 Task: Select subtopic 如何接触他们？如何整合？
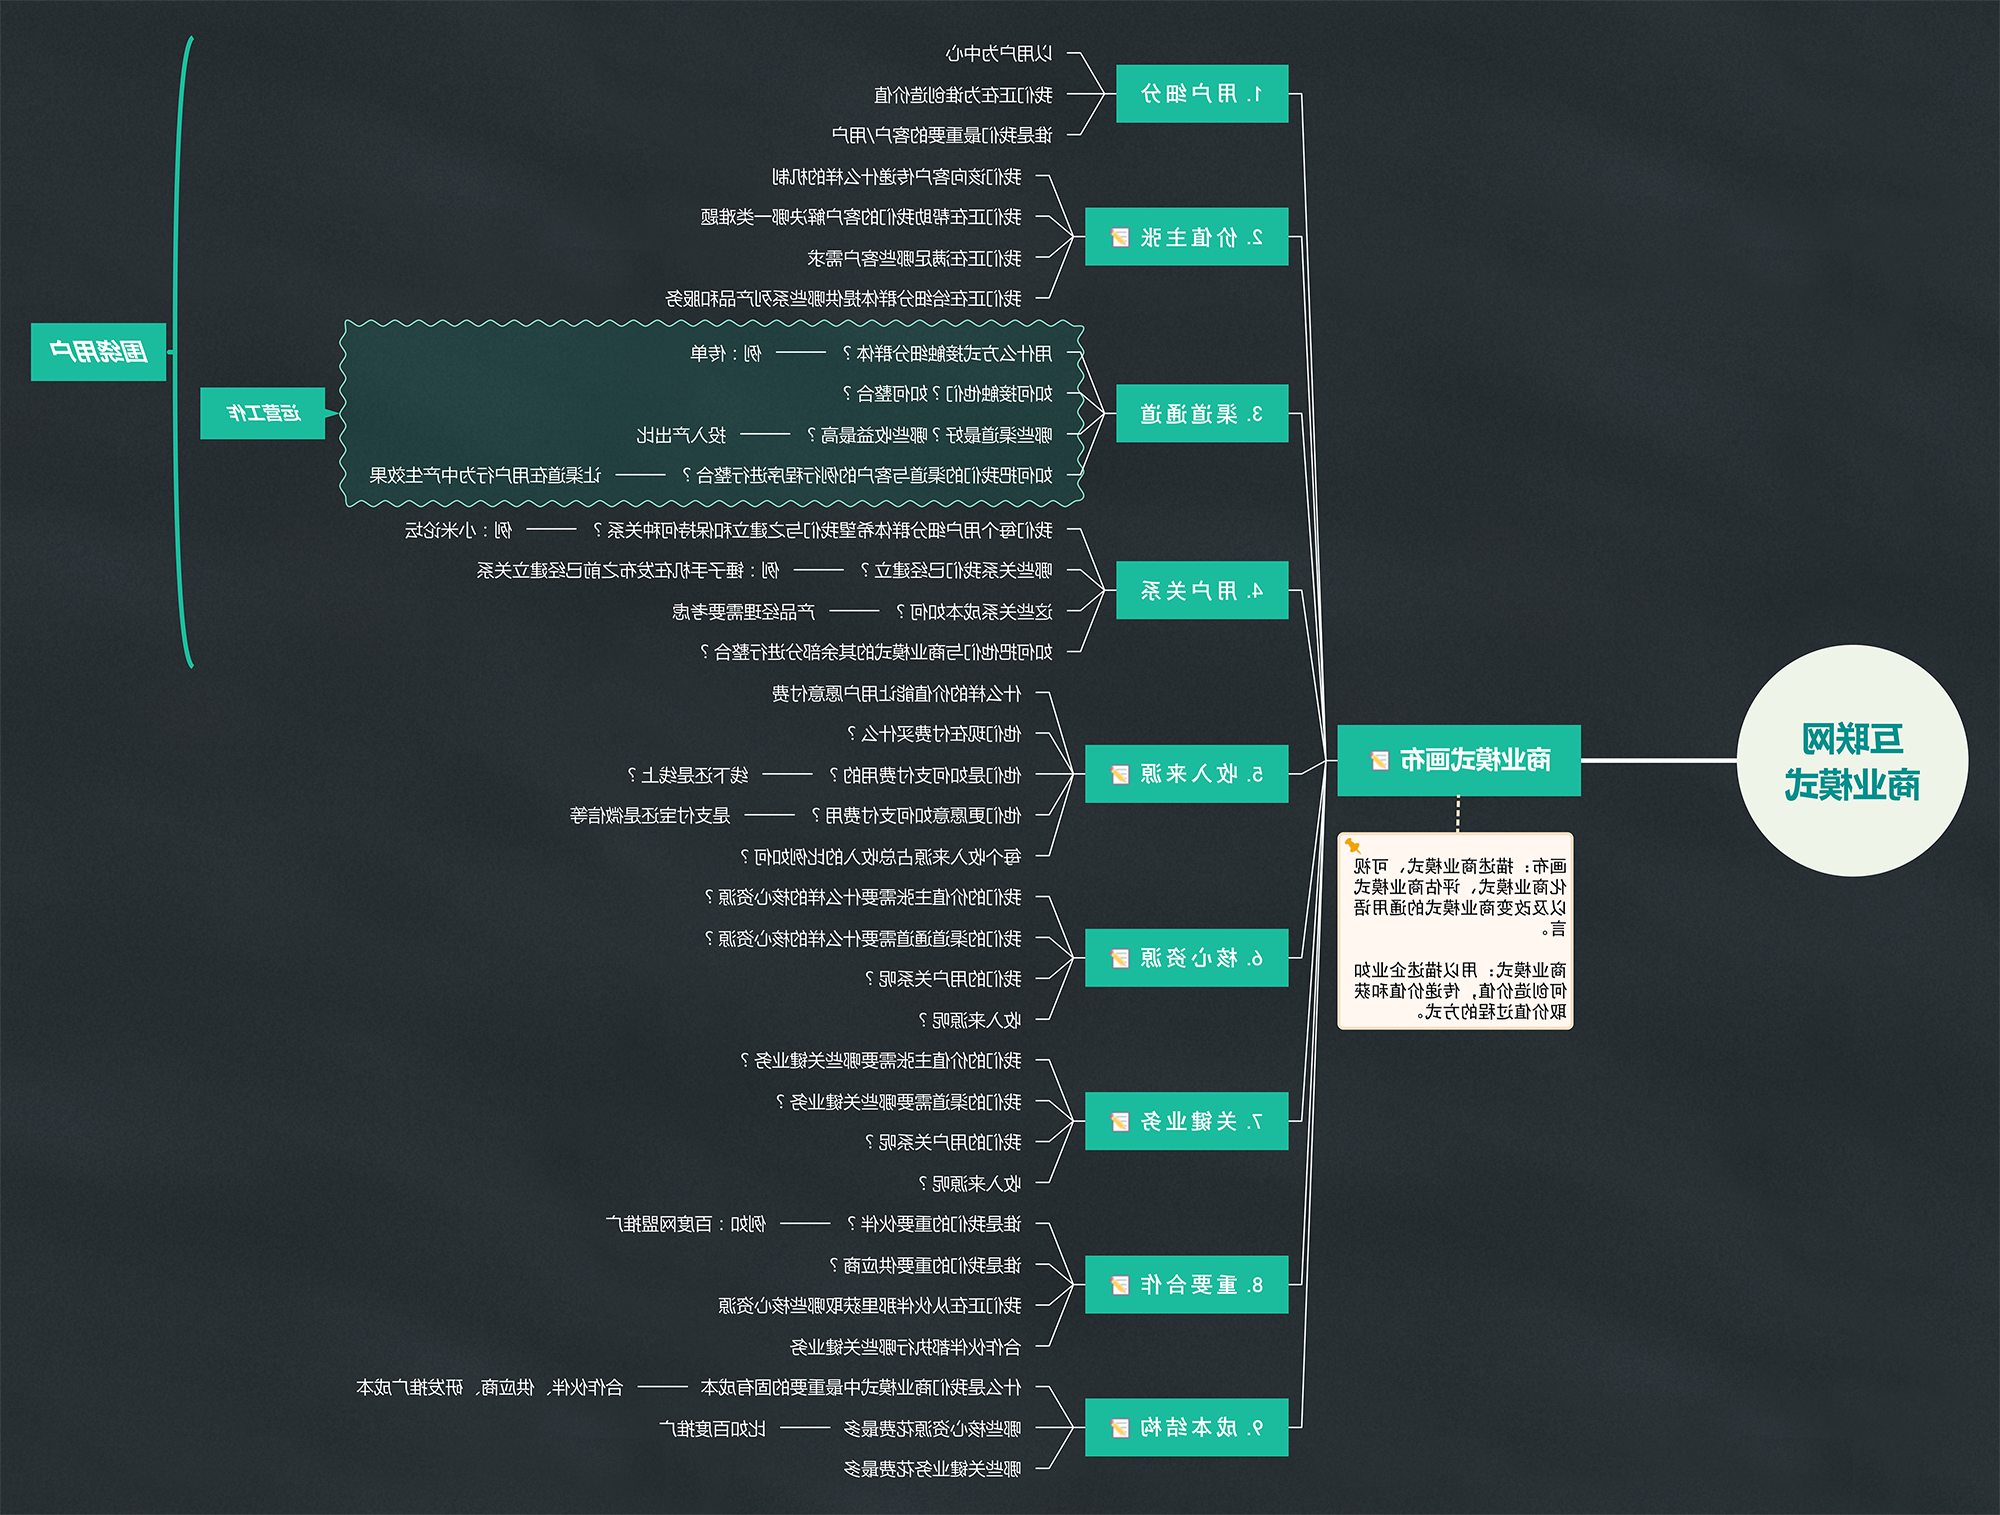[948, 394]
